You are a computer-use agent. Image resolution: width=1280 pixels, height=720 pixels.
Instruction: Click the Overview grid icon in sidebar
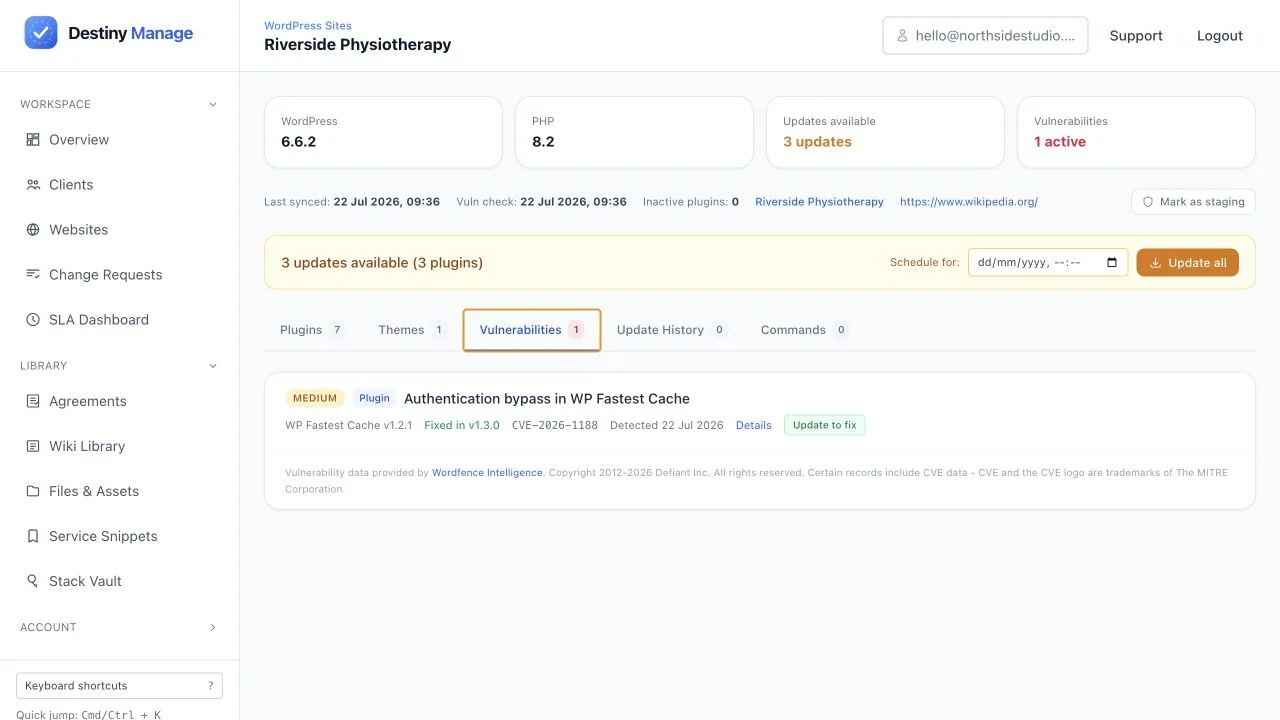click(x=33, y=140)
